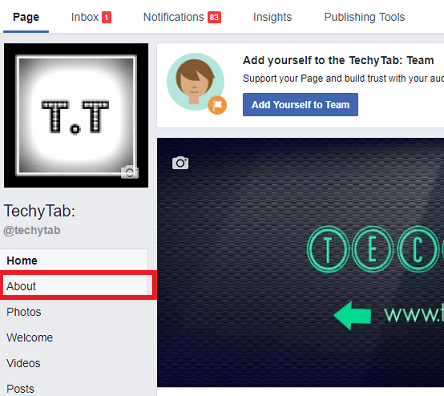Click the T.T profile picture
This screenshot has width=444, height=396.
[x=76, y=115]
